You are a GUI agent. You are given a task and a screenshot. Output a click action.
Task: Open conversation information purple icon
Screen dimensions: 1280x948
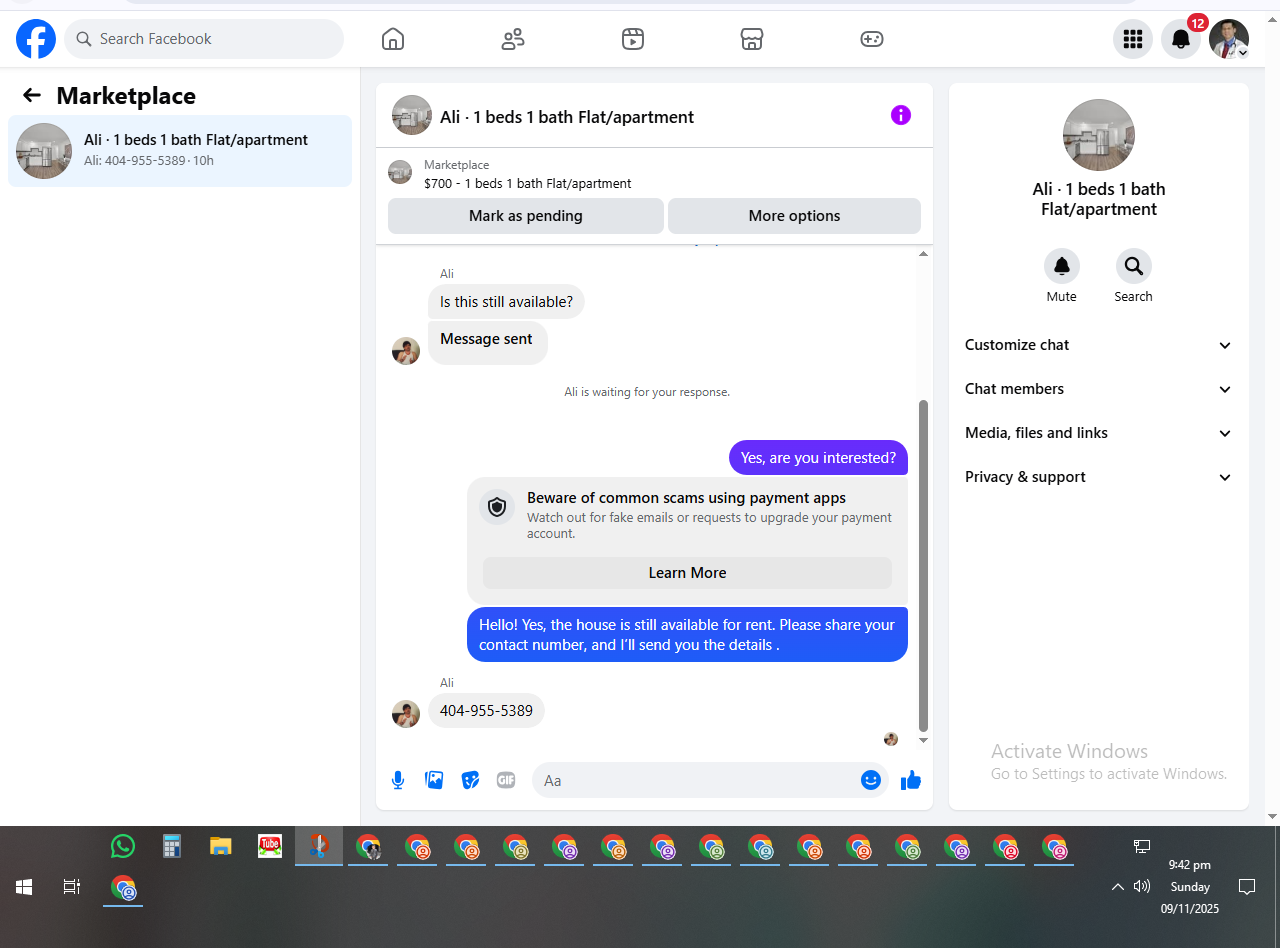click(901, 115)
